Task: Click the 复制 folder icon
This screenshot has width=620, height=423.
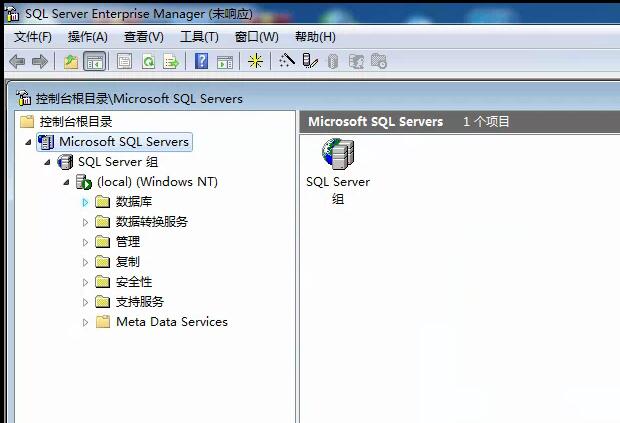Action: pos(102,261)
